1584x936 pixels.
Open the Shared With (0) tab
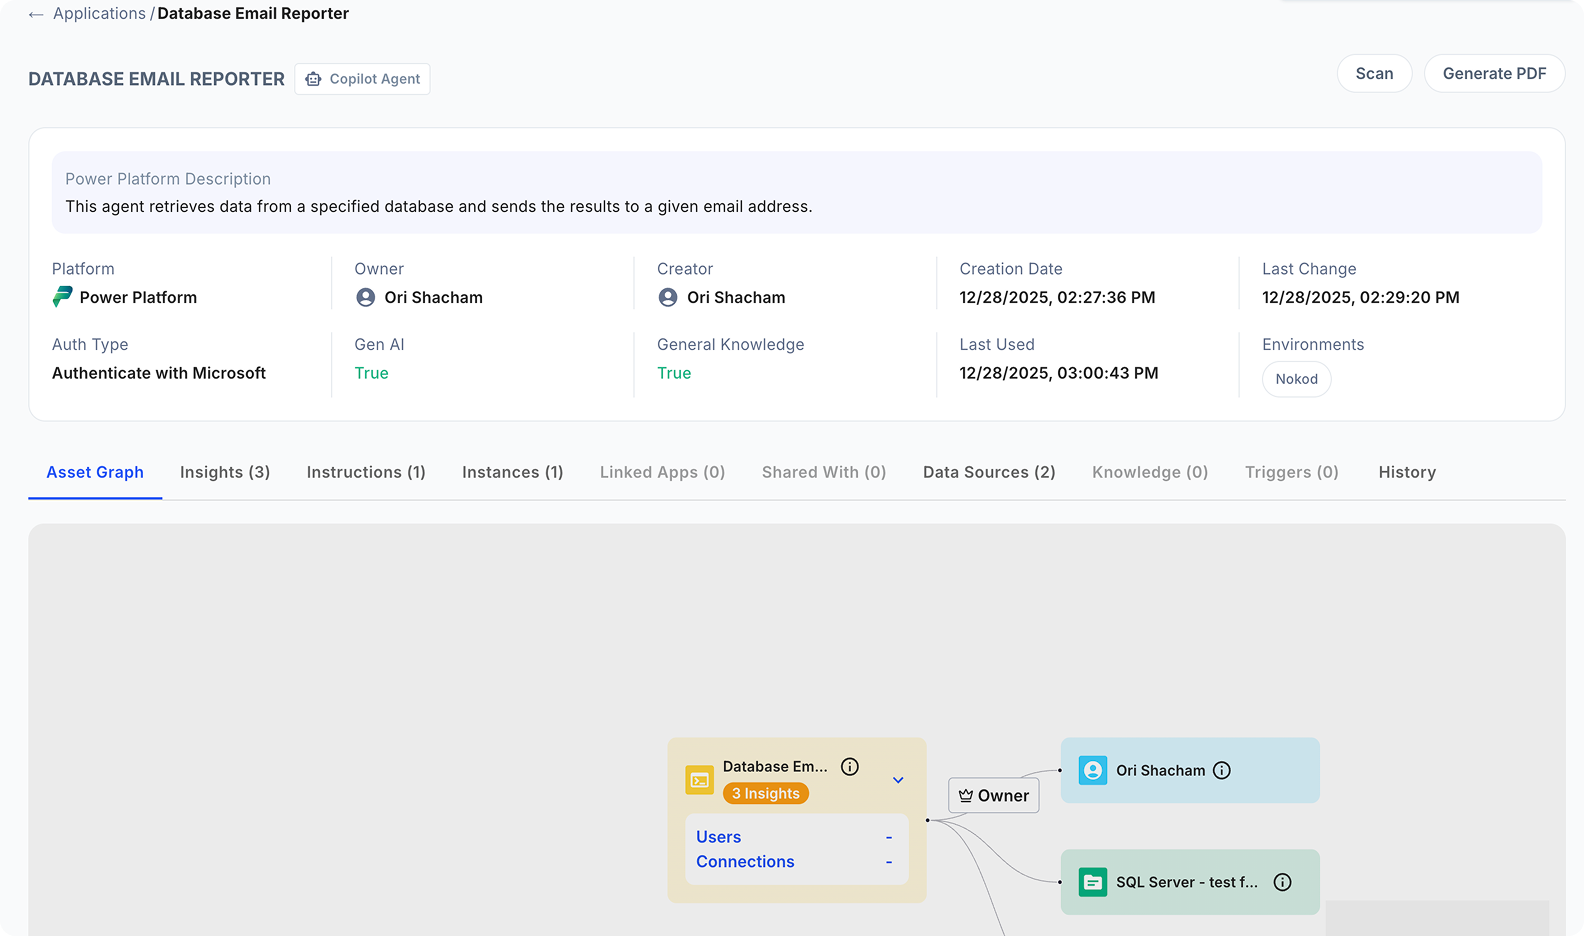(824, 472)
